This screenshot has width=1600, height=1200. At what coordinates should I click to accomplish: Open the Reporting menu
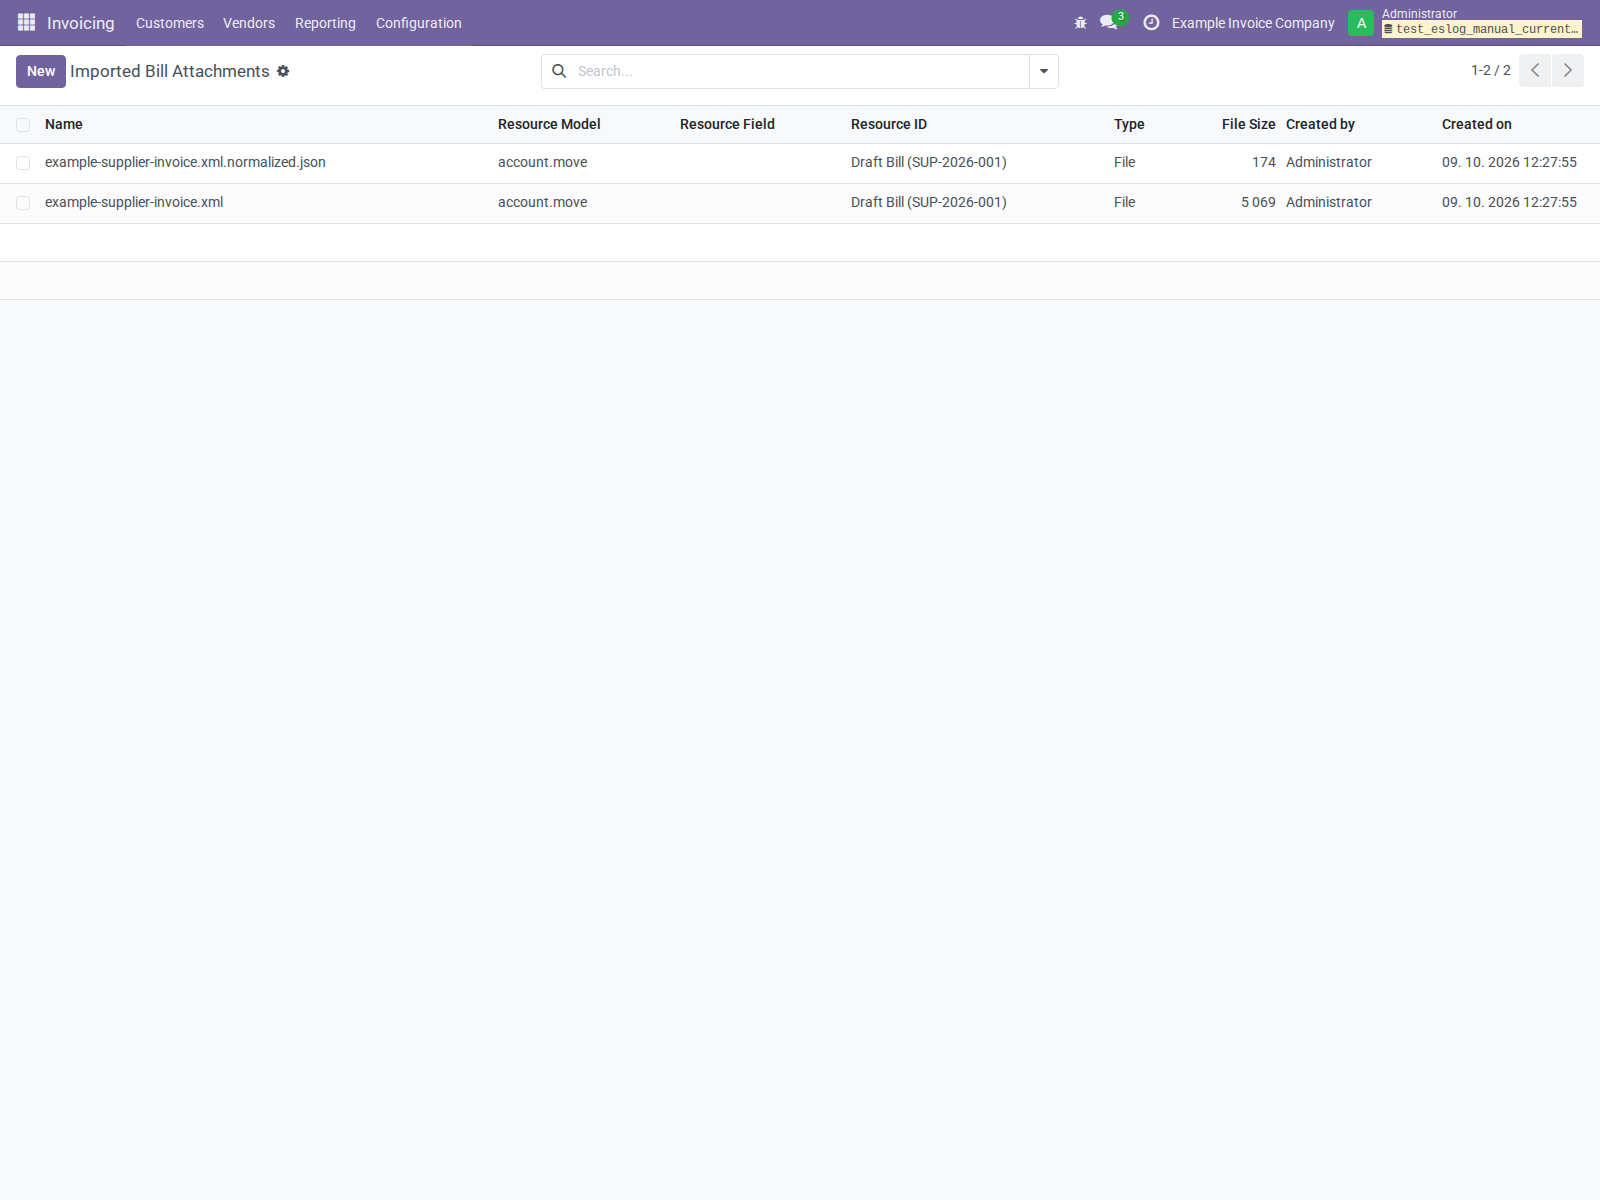(x=325, y=23)
